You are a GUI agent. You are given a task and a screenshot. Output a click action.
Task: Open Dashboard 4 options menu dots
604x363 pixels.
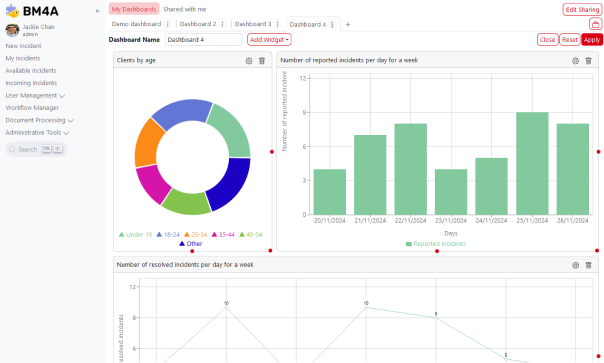(332, 25)
